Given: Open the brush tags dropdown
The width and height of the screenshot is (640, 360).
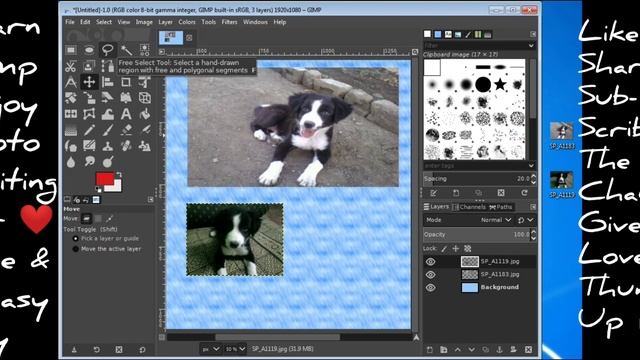Looking at the screenshot, I should (x=531, y=166).
